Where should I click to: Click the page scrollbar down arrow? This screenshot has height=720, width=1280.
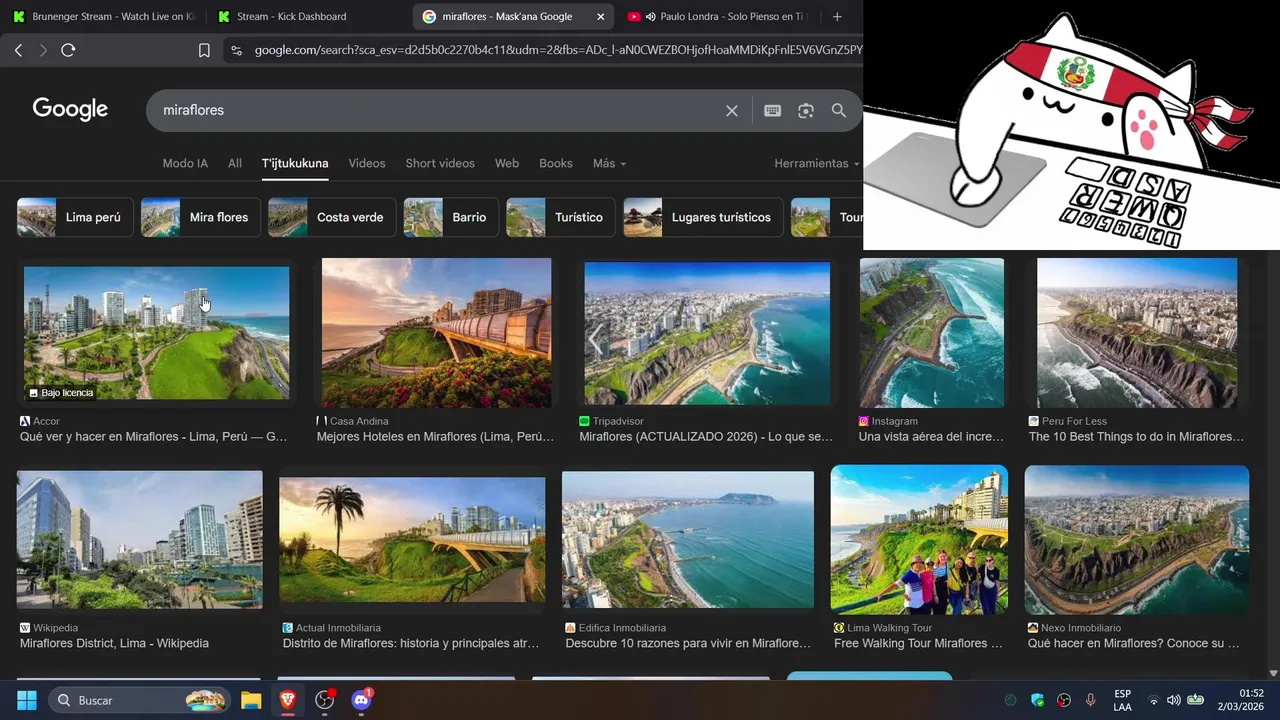[1273, 674]
